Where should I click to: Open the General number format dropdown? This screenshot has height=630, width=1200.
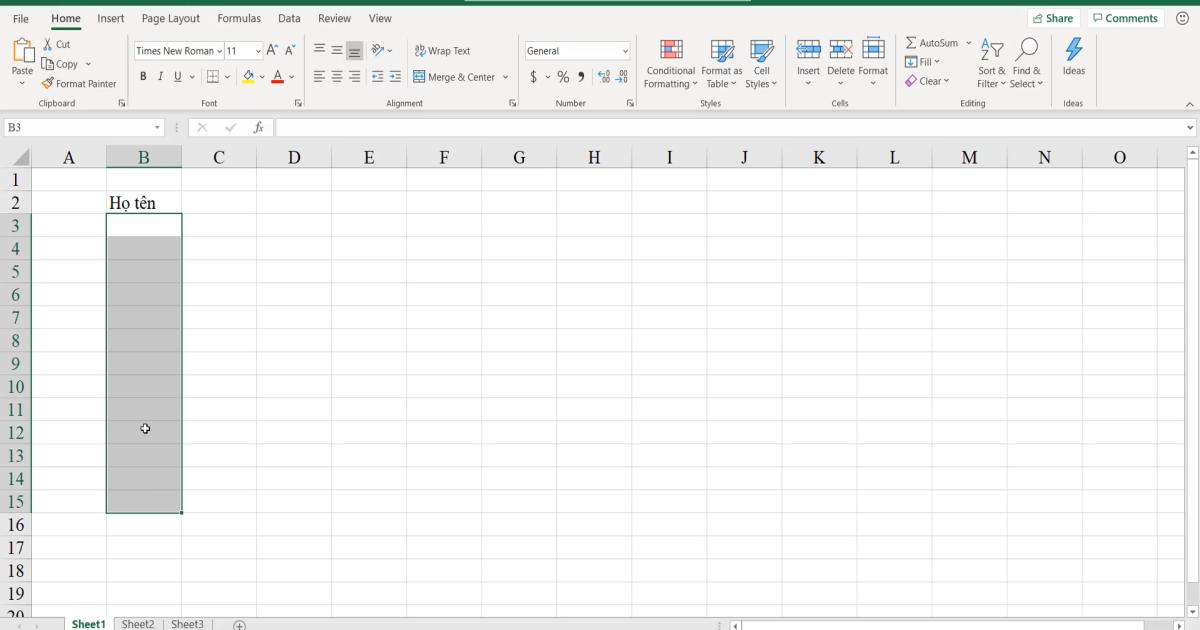pyautogui.click(x=578, y=50)
